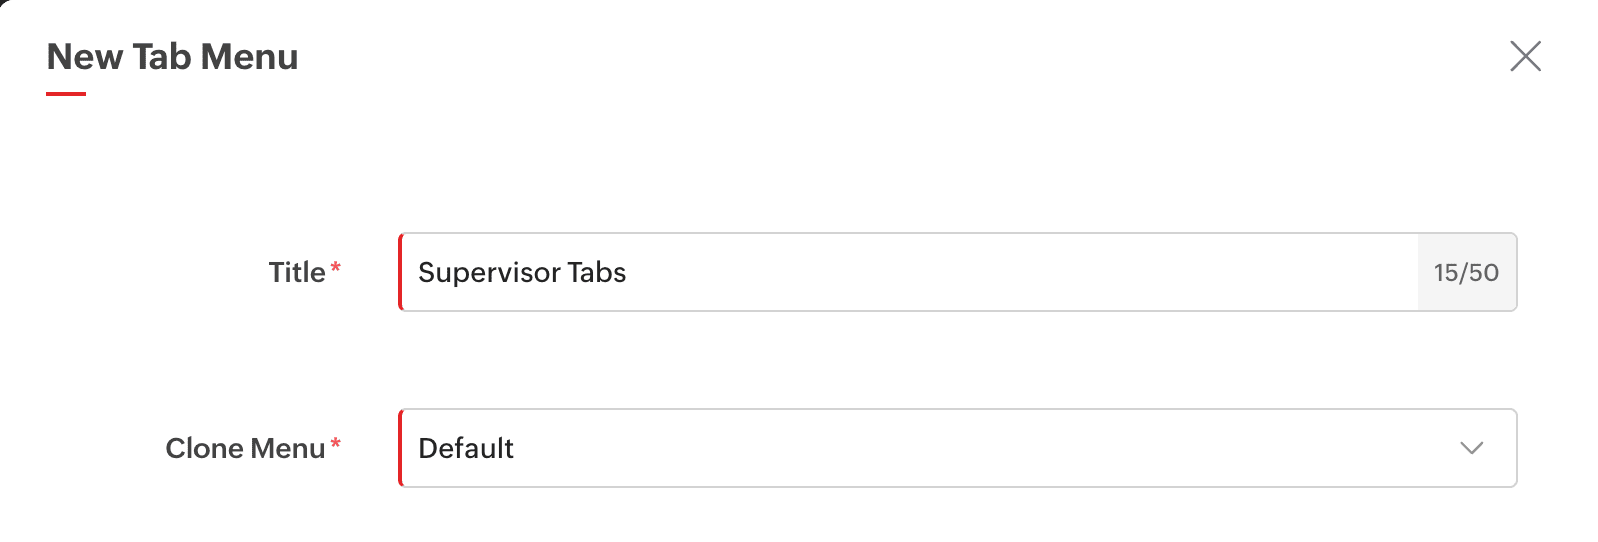Screen dimensions: 1598x542
Task: Click empty space after "Supervisor Tabs" text
Action: (x=1000, y=272)
